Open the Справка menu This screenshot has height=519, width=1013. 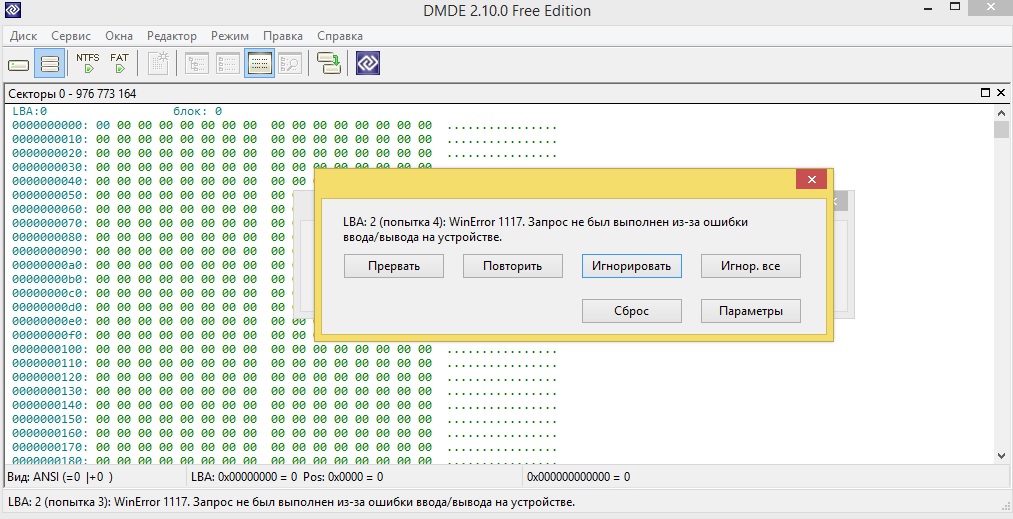(x=340, y=36)
